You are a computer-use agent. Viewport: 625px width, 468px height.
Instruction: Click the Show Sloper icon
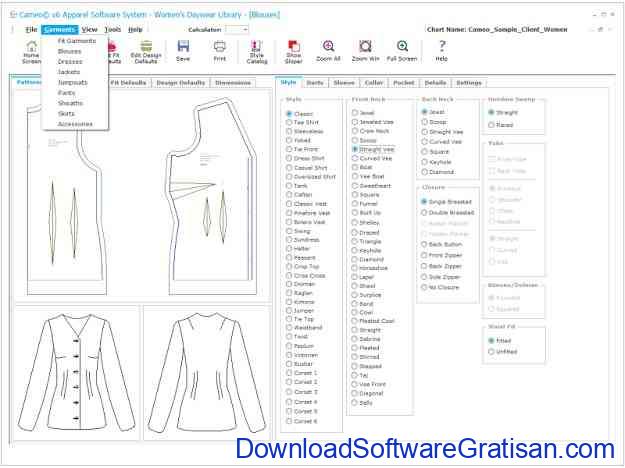click(293, 52)
